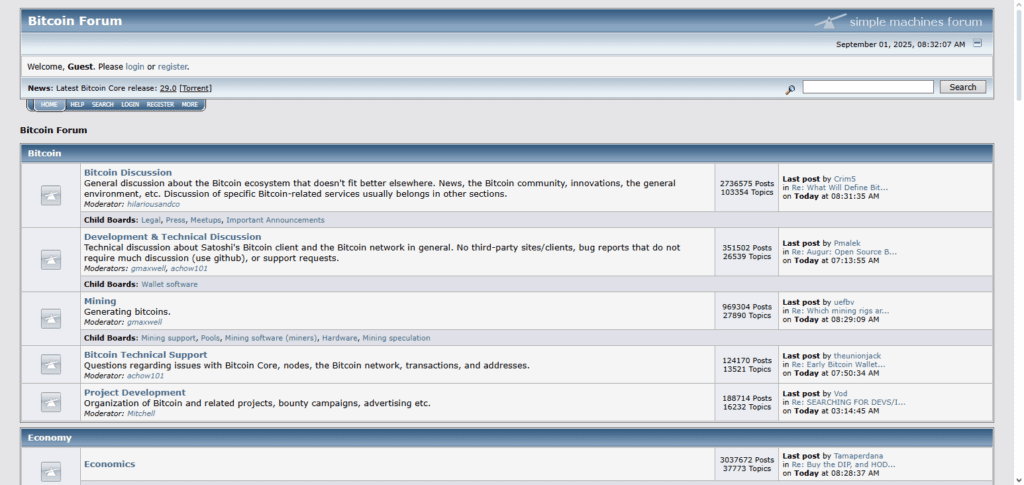Screen dimensions: 1024x485
Task: Open the Wallet software child board
Action: pyautogui.click(x=169, y=285)
